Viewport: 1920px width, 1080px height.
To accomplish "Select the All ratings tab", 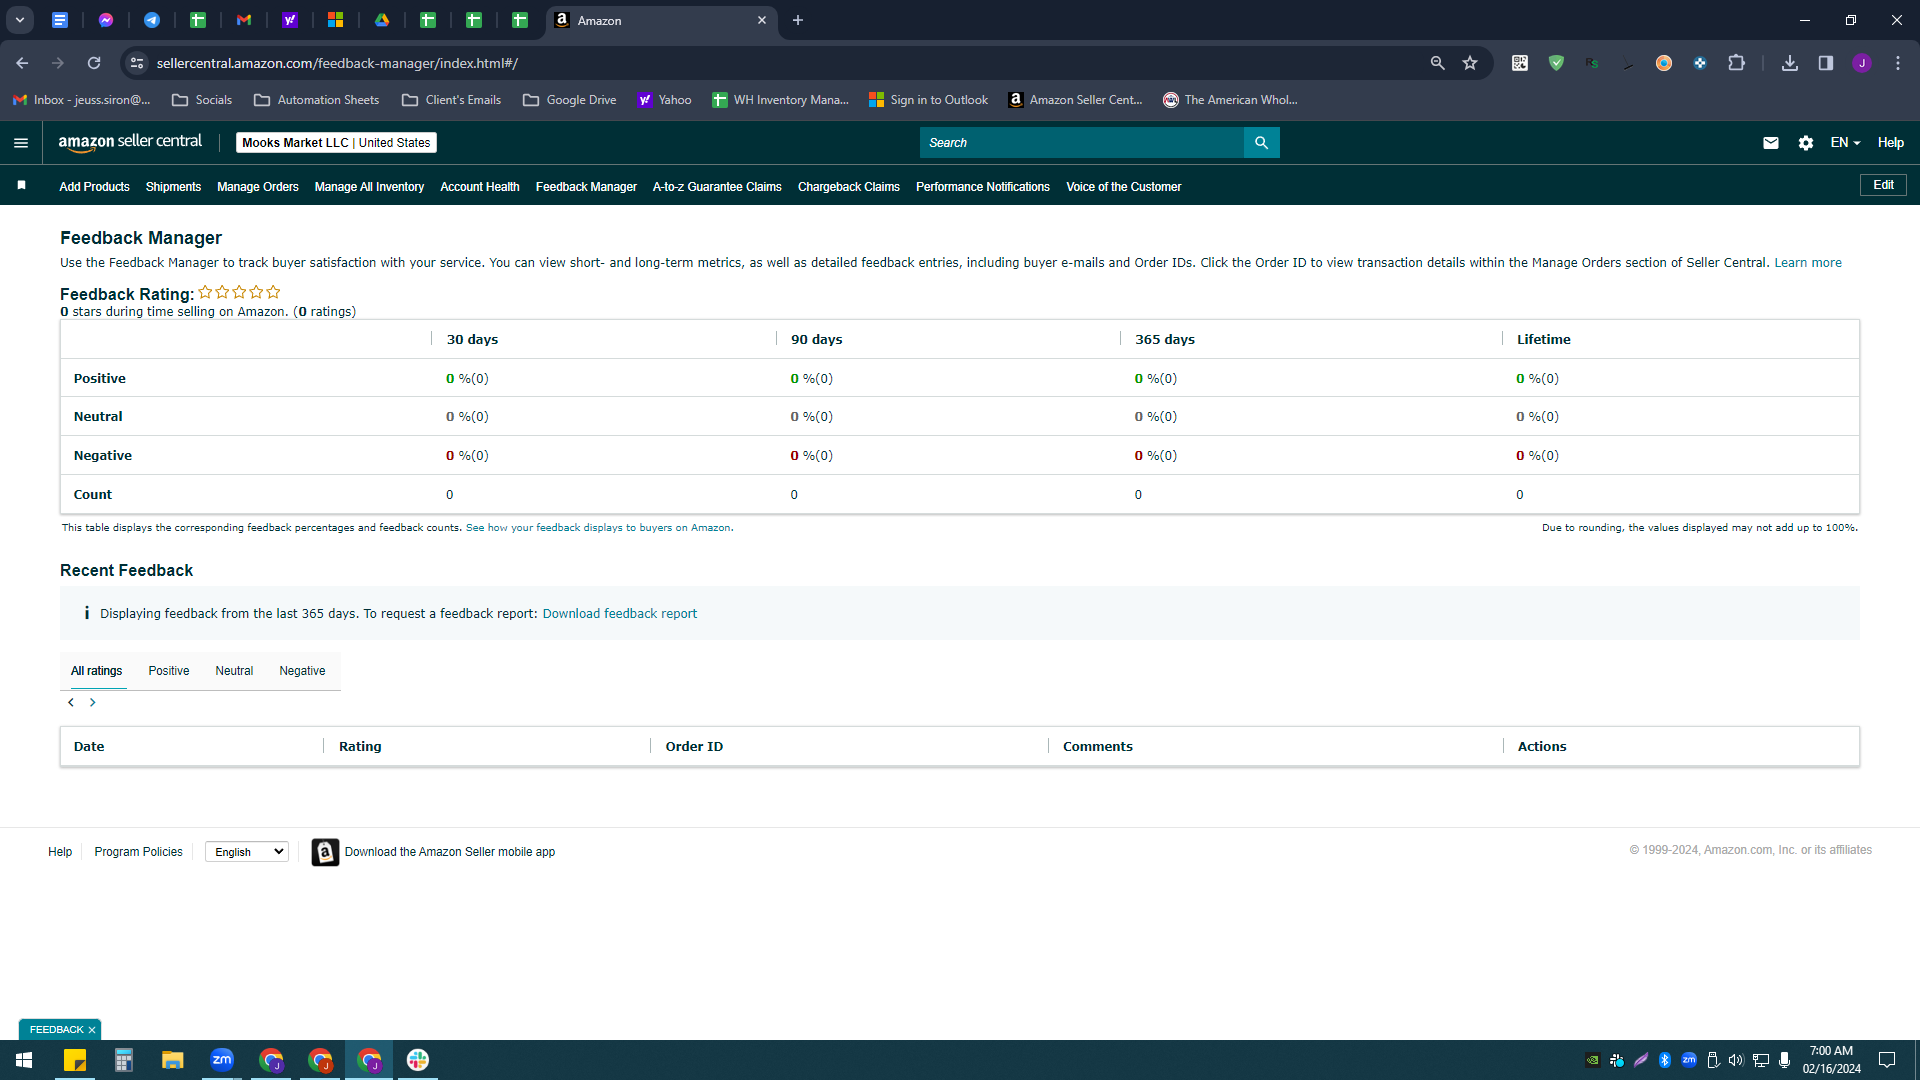I will [x=97, y=671].
